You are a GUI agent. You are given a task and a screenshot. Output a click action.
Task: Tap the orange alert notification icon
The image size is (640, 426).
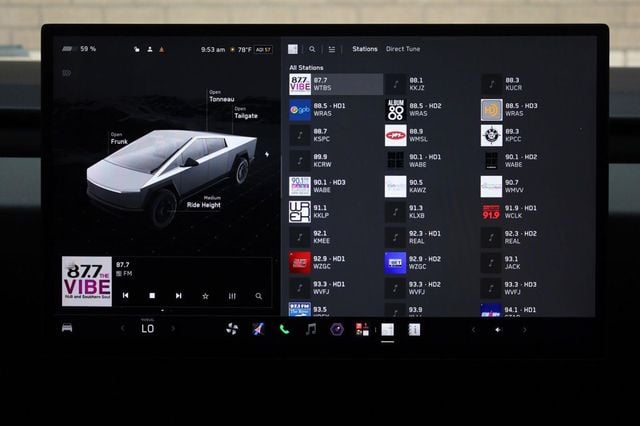(x=162, y=49)
